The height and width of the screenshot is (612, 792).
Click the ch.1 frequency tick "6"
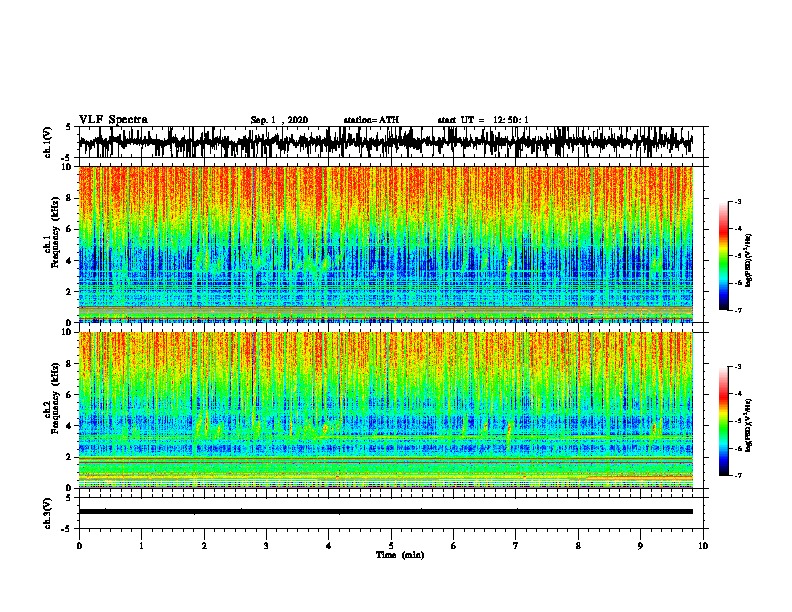click(70, 230)
